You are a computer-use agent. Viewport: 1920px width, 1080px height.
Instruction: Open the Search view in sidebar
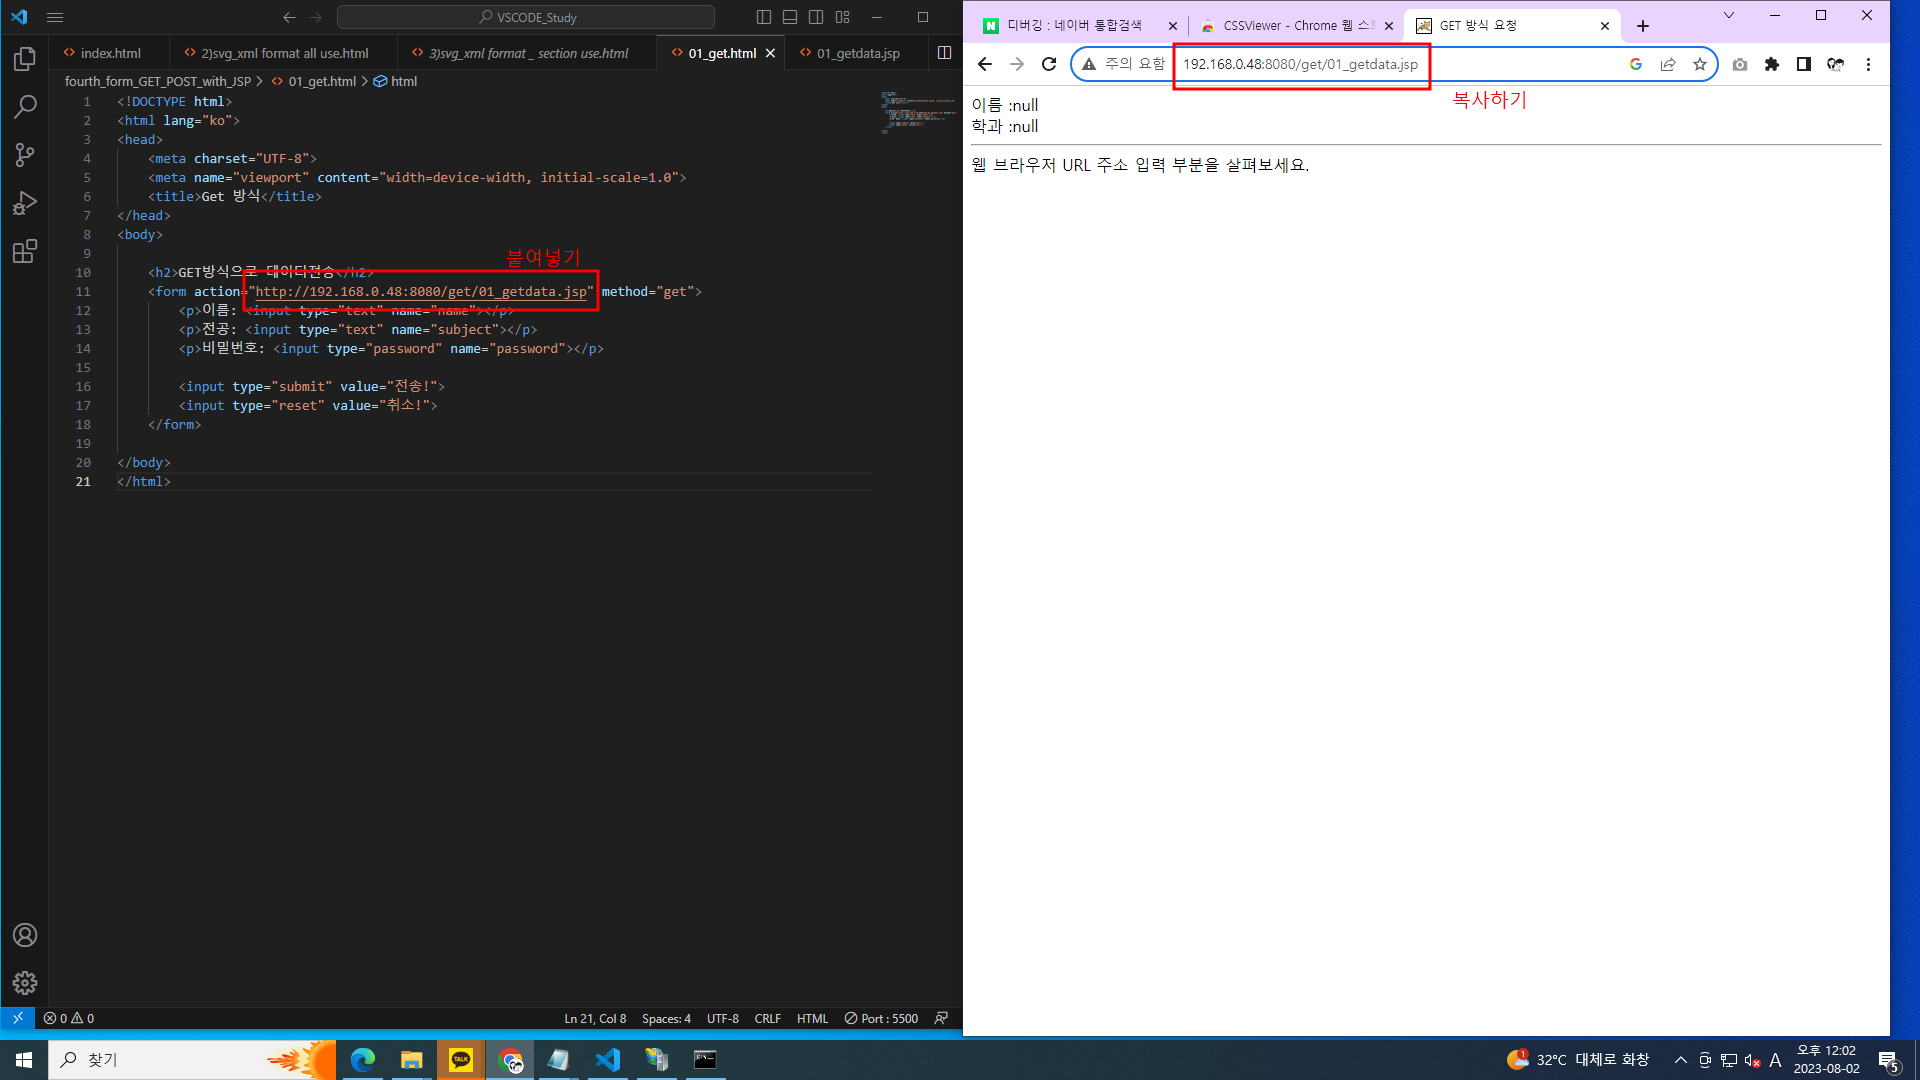pyautogui.click(x=25, y=107)
